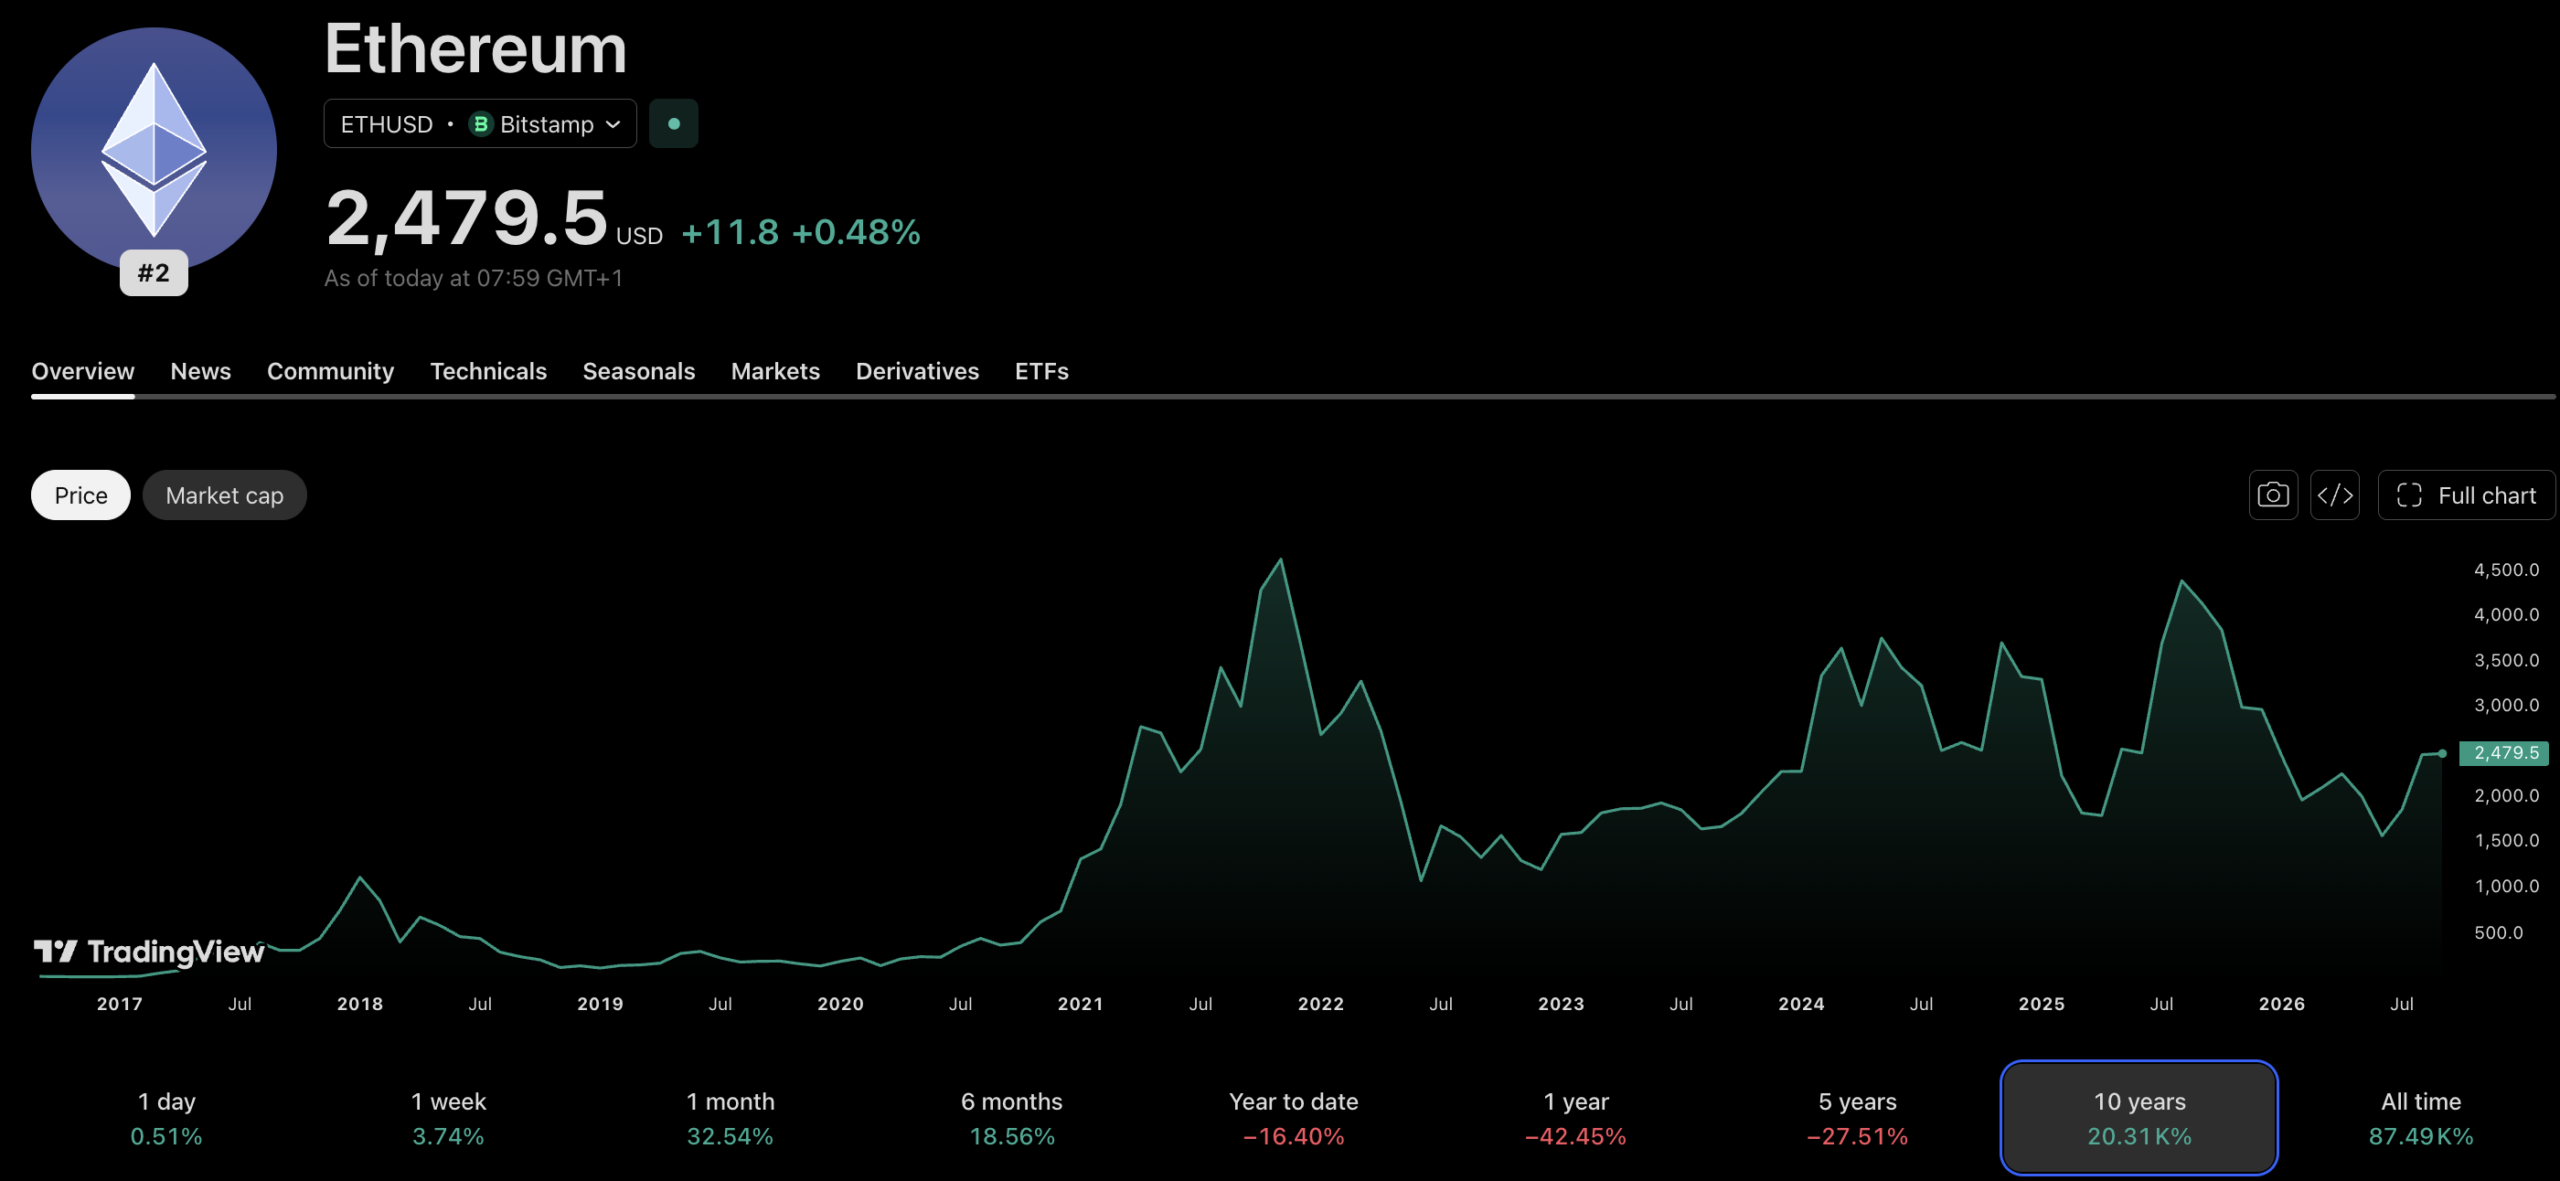The height and width of the screenshot is (1181, 2560).
Task: Click the 'As of today at 07:59' timestamp
Action: tap(474, 278)
